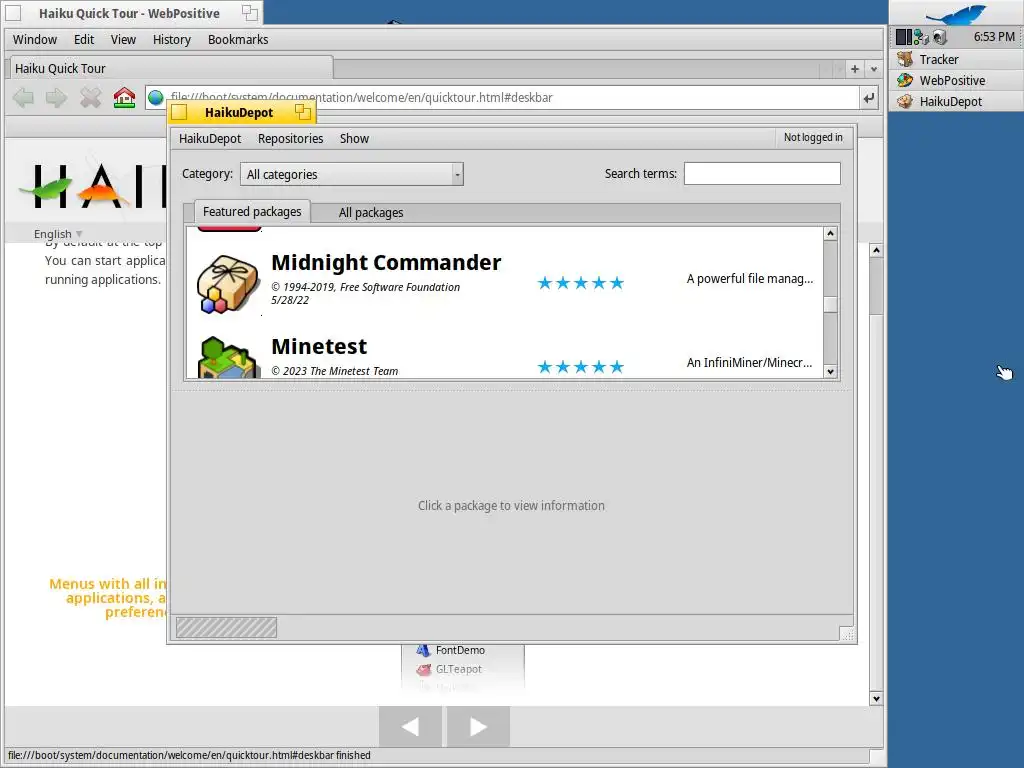Click the WebPositive stop loading icon
The width and height of the screenshot is (1024, 768).
[x=90, y=98]
